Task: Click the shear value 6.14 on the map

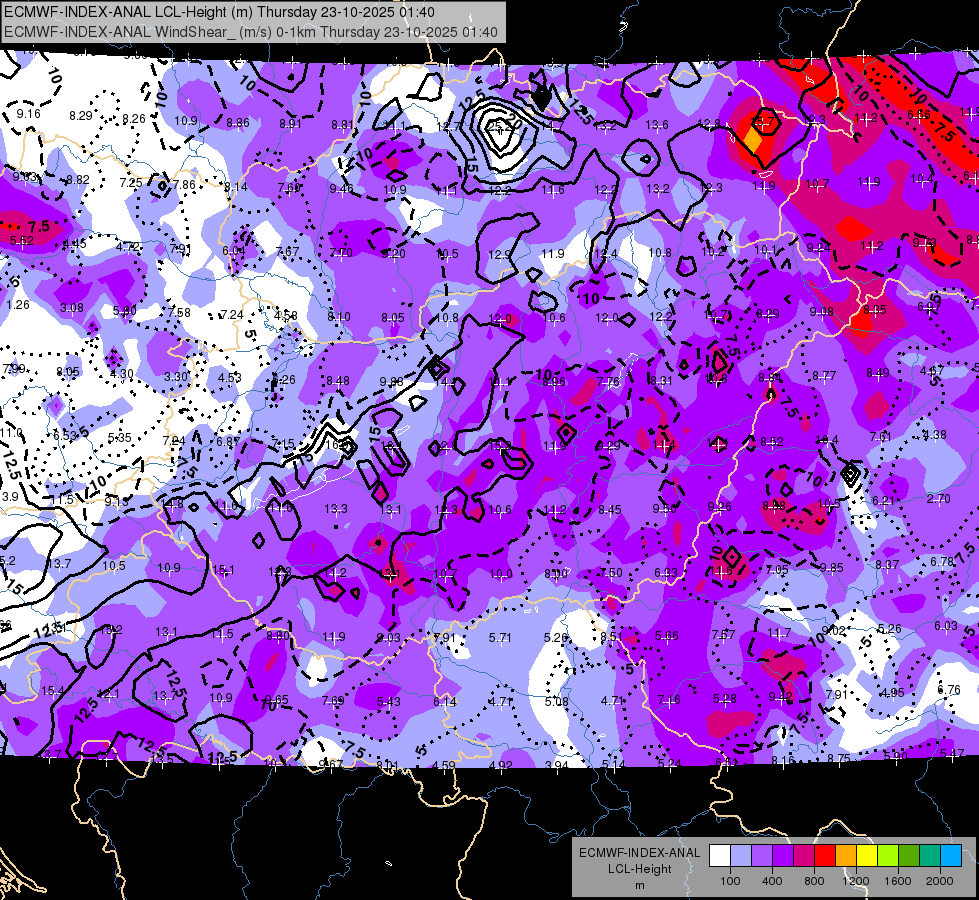Action: pos(445,702)
